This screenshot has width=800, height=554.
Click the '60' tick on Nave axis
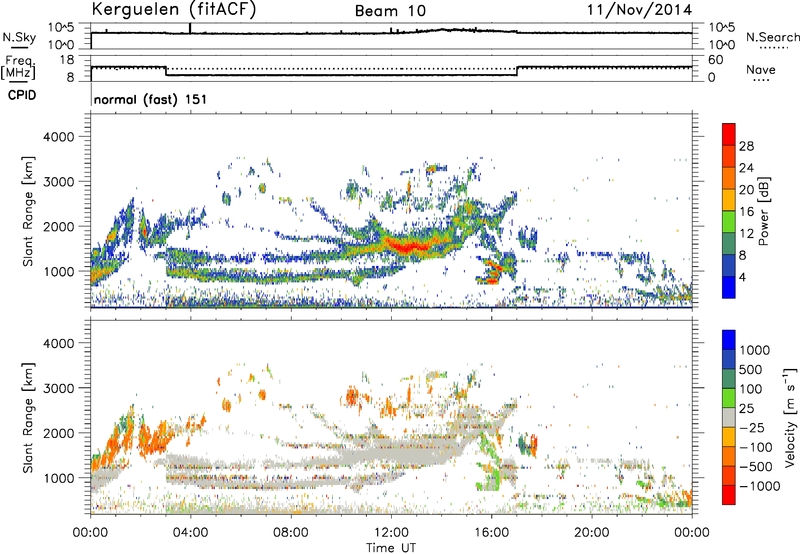716,60
